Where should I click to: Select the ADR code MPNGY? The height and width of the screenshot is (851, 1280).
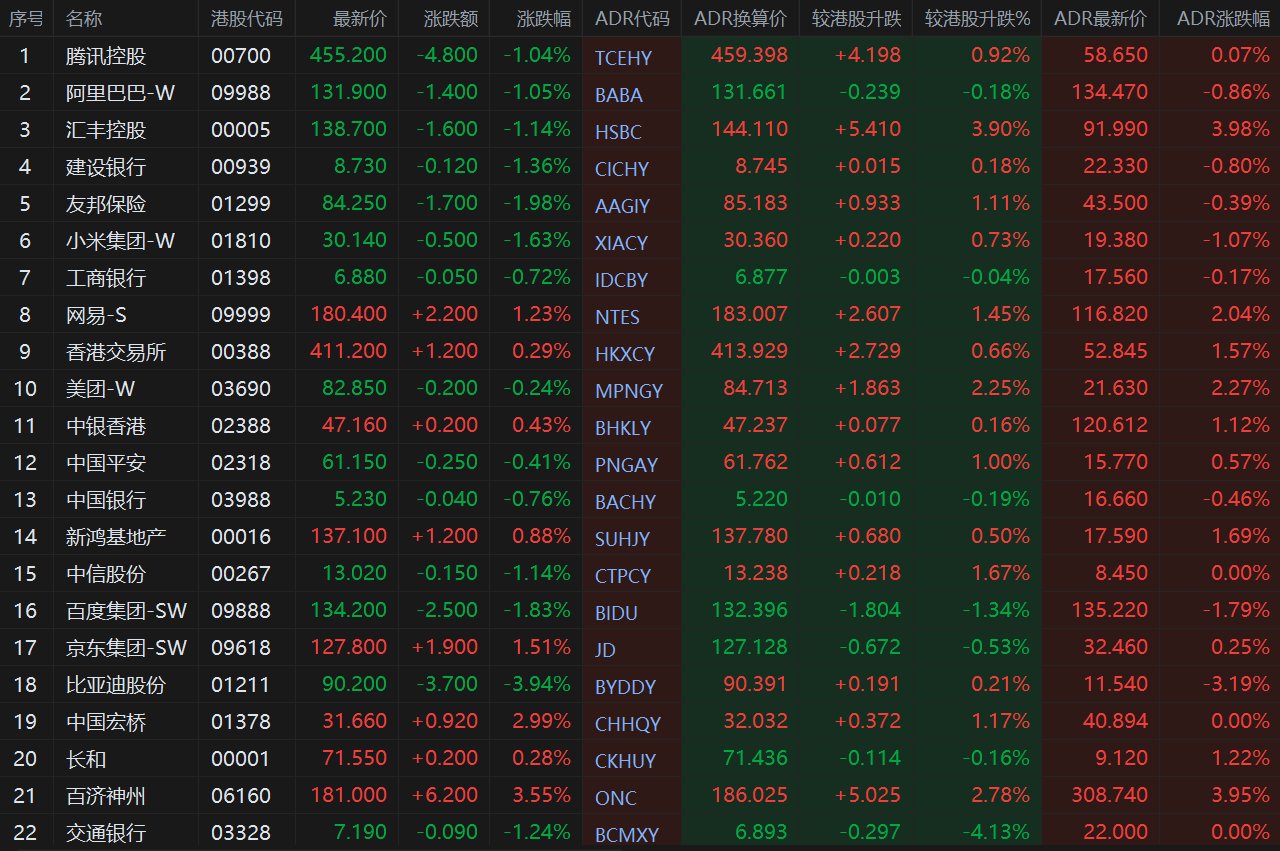629,391
